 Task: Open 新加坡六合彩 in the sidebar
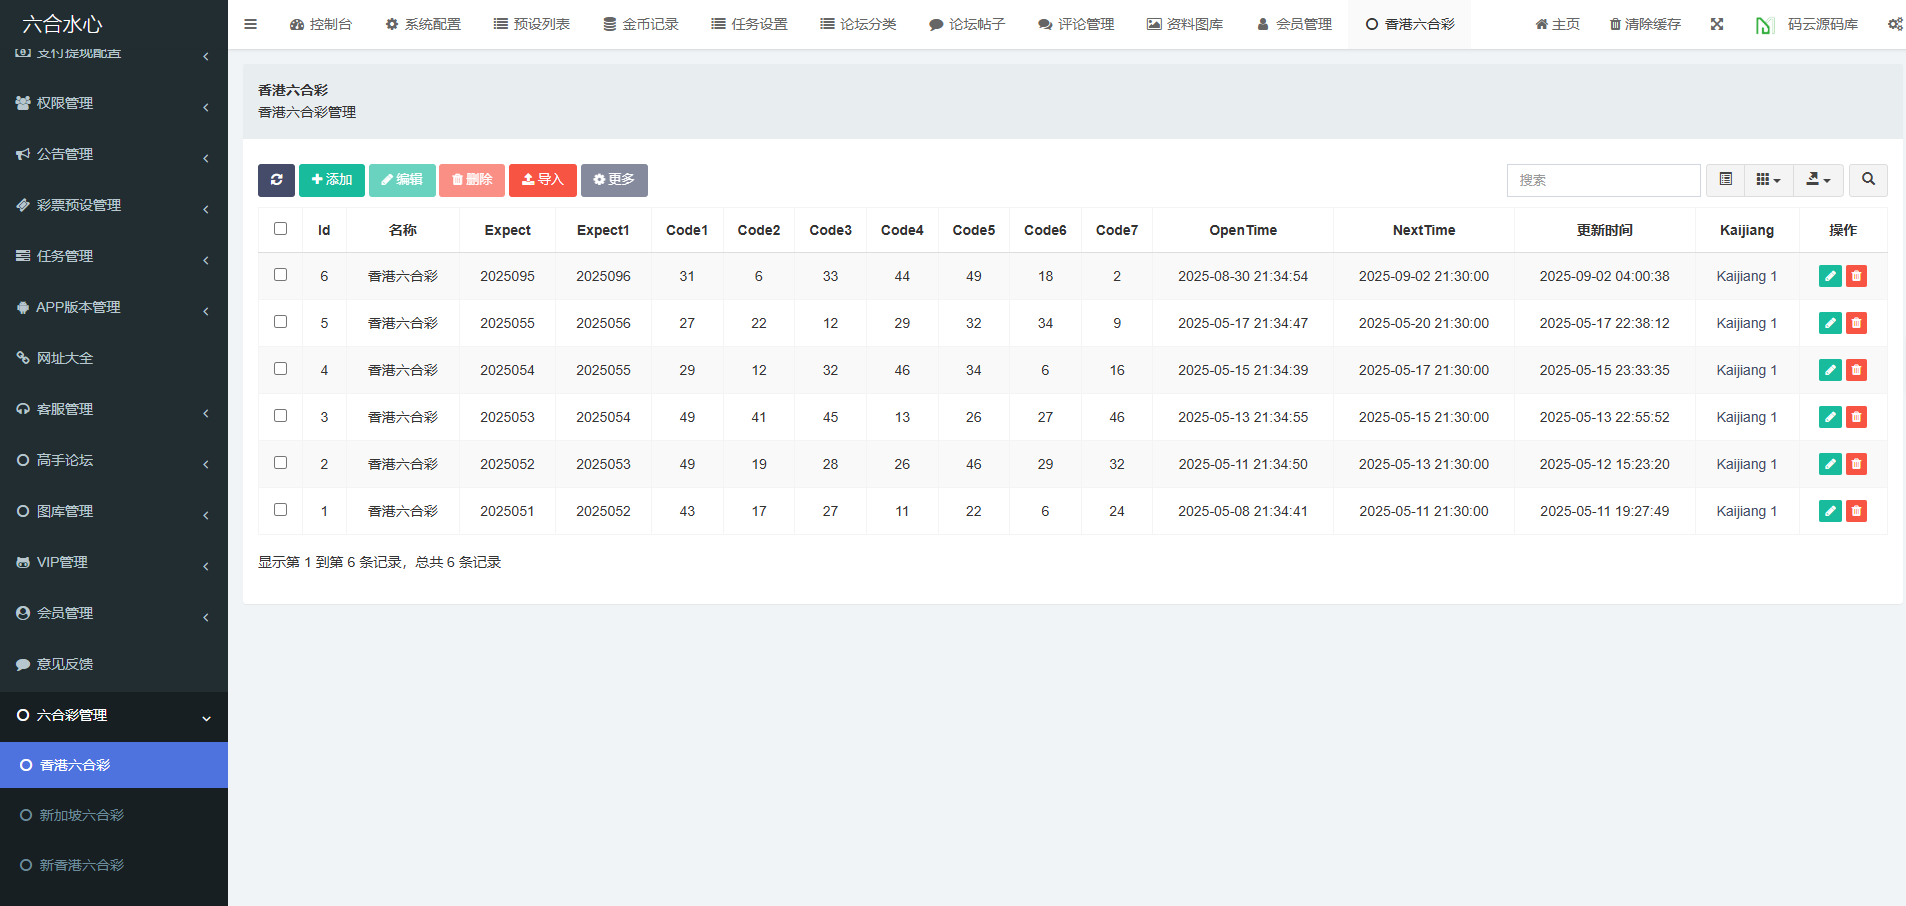pos(81,815)
